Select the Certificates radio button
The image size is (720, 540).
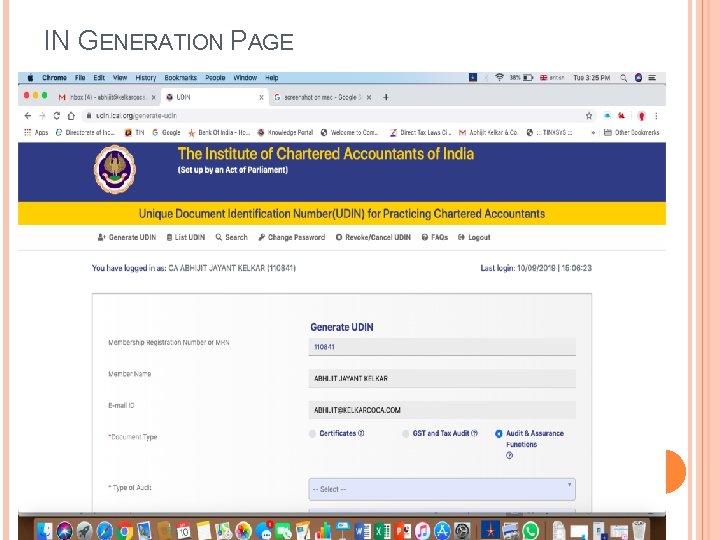point(312,433)
